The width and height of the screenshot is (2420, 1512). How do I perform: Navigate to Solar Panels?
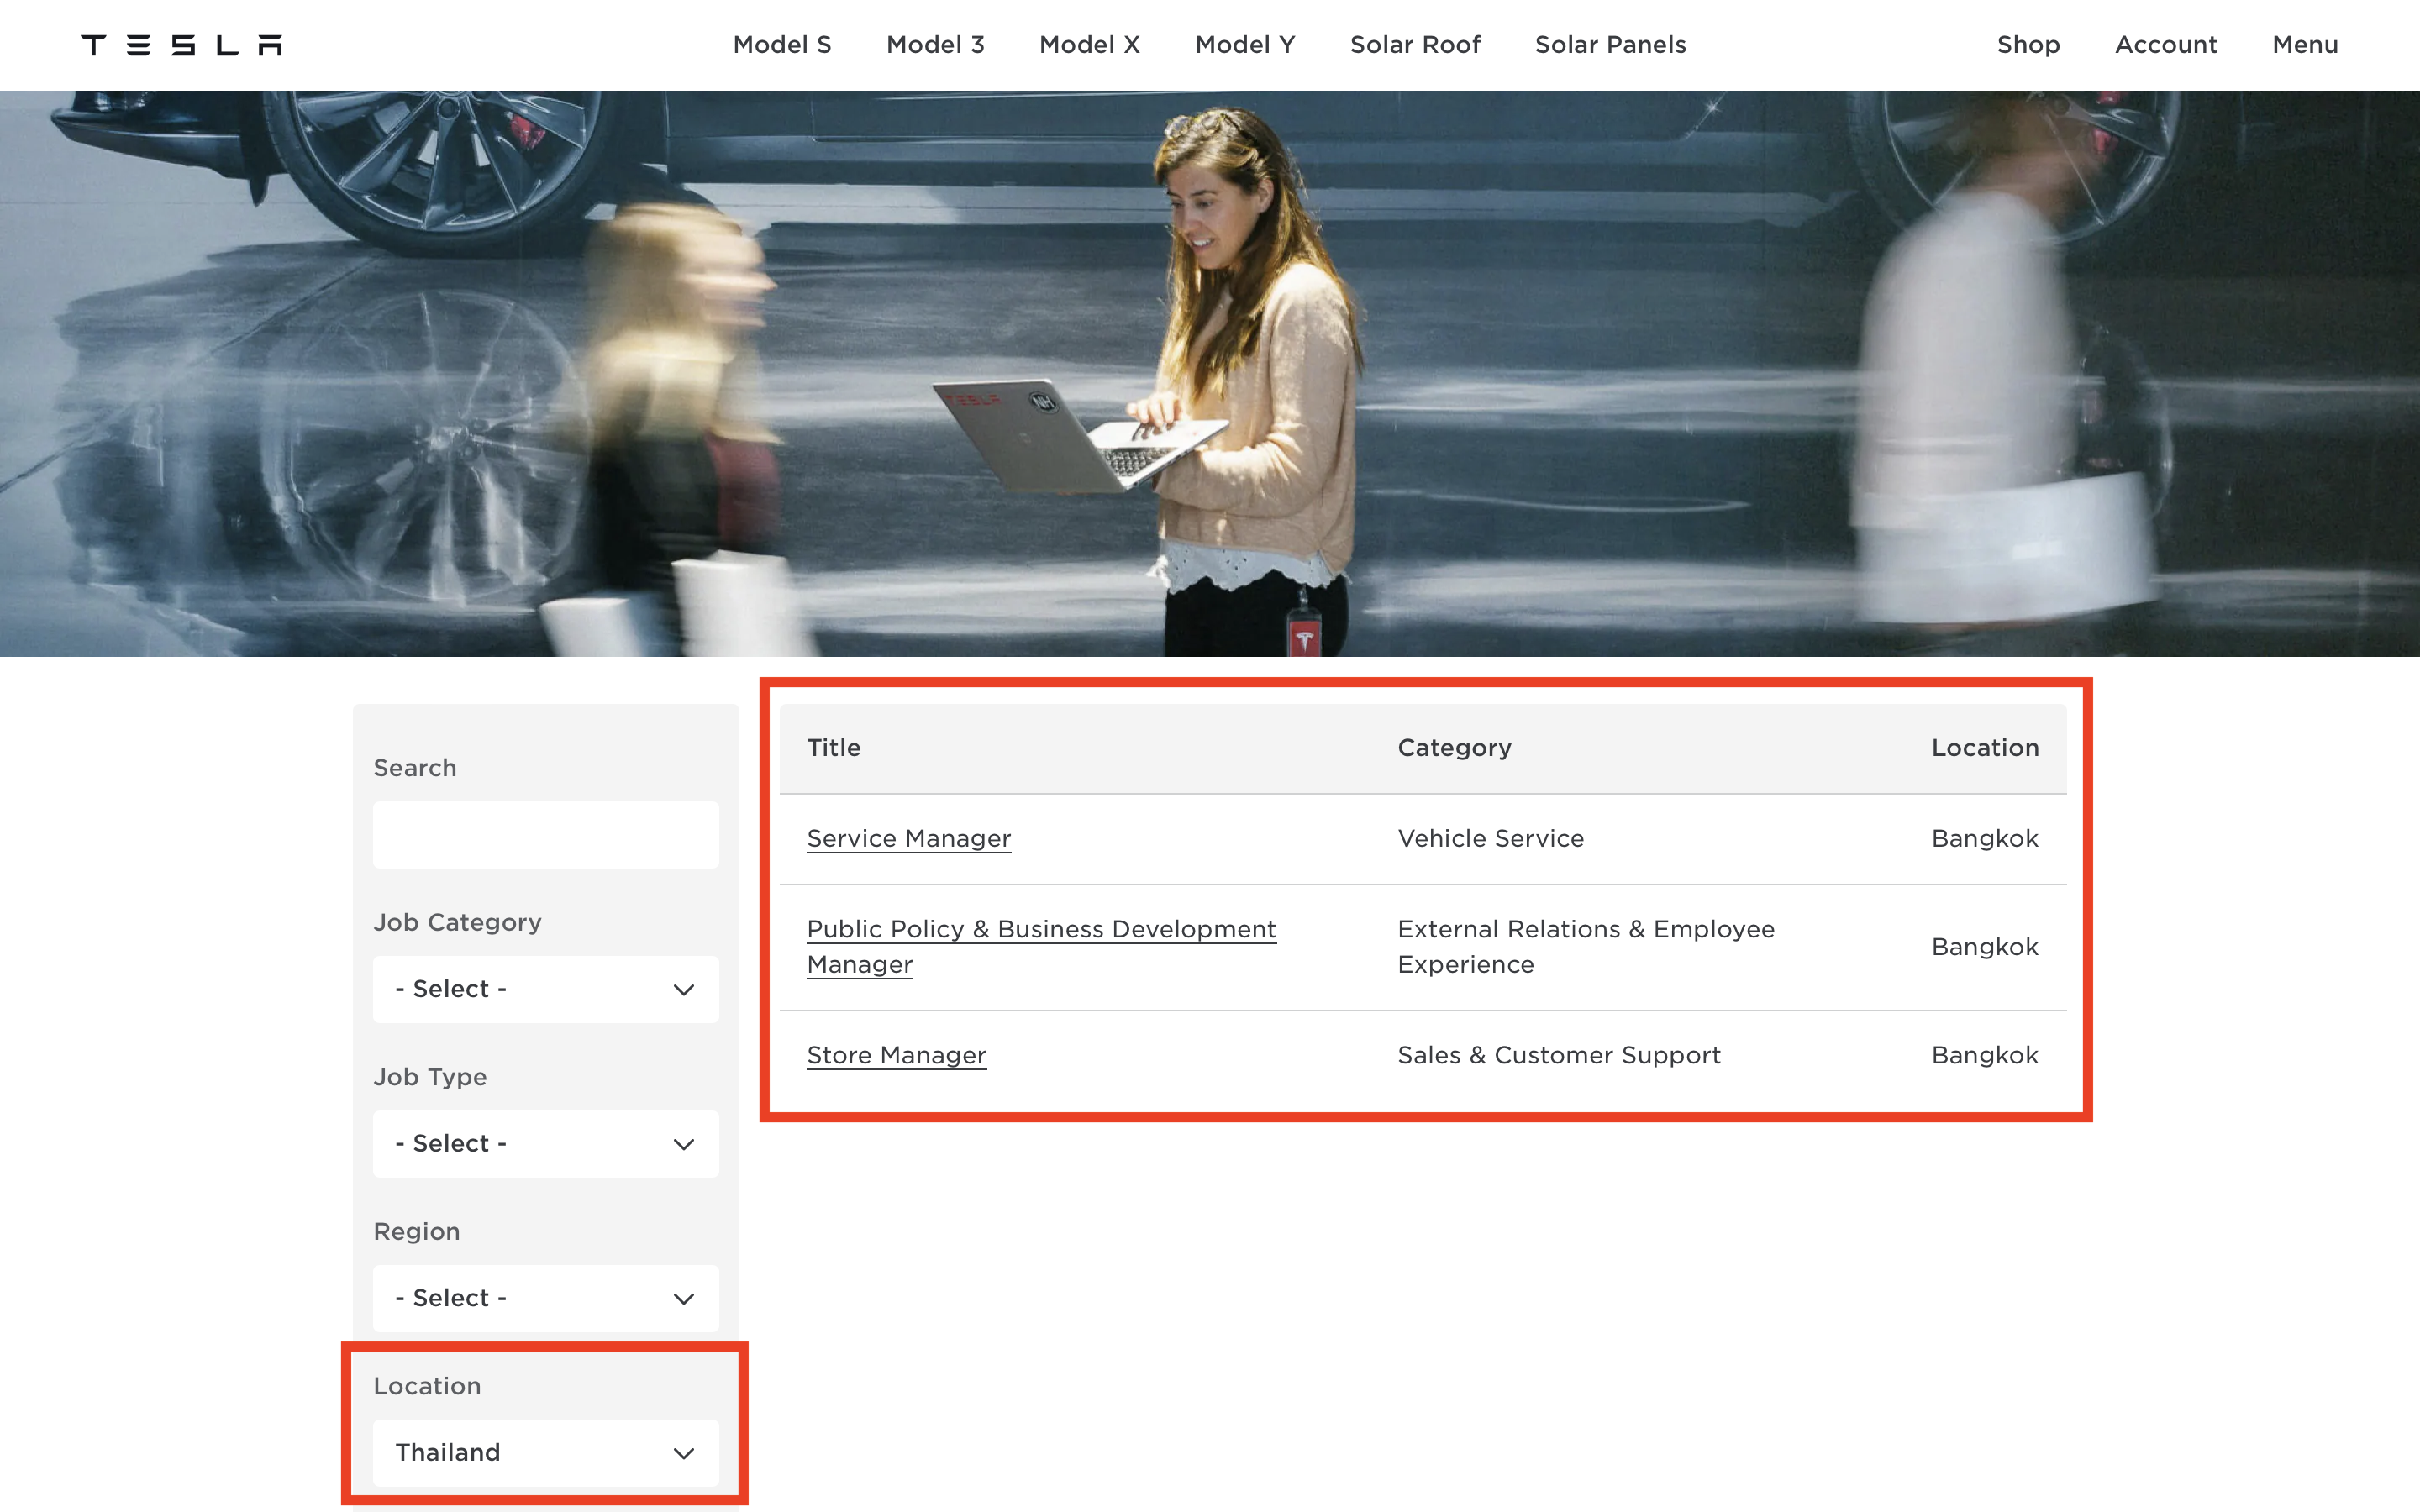tap(1609, 45)
